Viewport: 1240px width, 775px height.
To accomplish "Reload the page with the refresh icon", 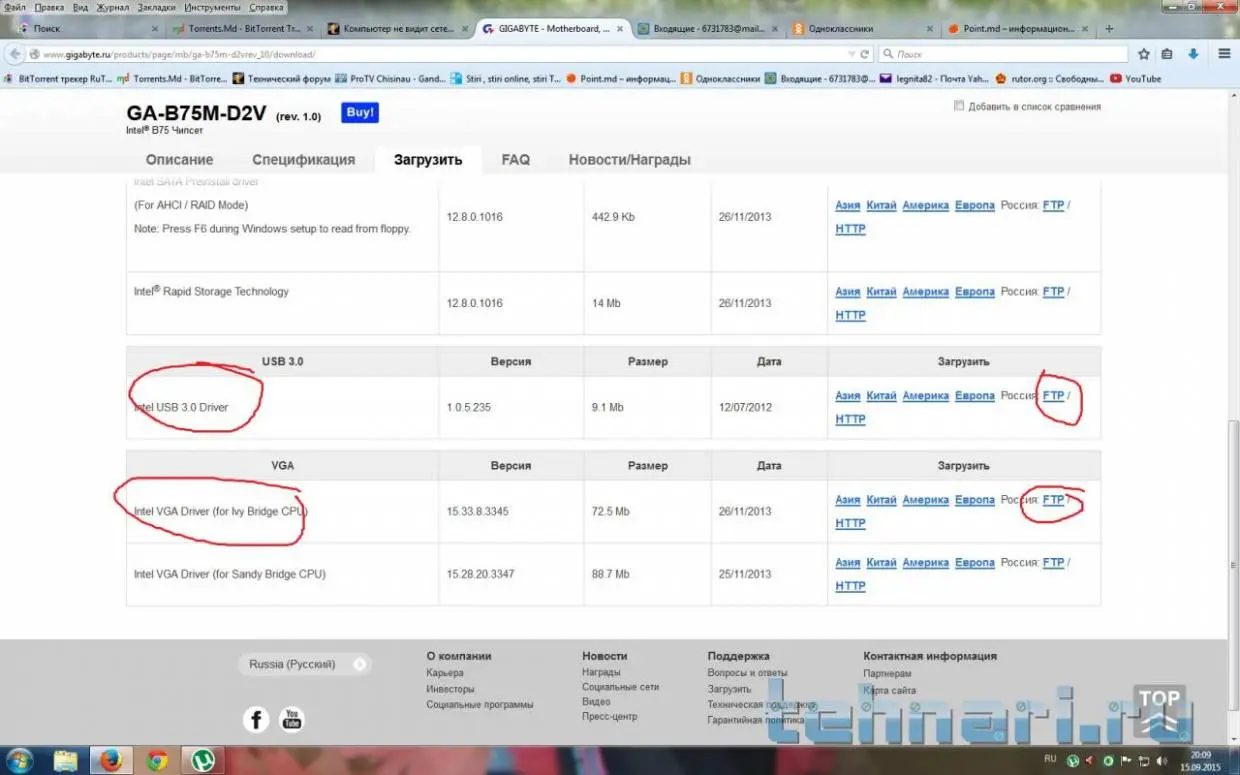I will 864,54.
